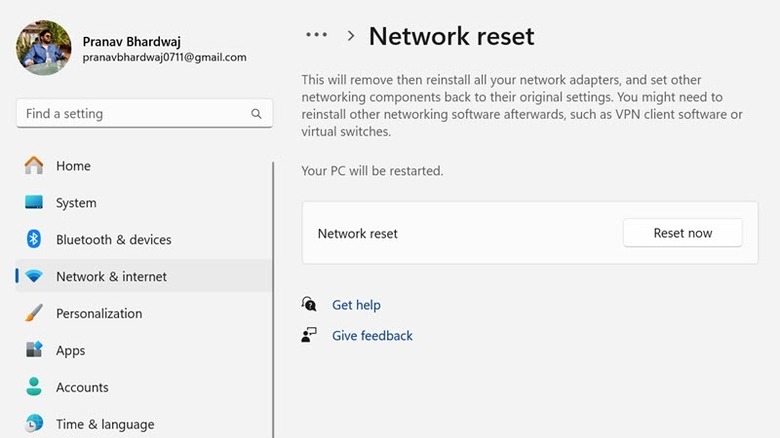Go to Personalization settings
780x438 pixels.
coord(99,314)
